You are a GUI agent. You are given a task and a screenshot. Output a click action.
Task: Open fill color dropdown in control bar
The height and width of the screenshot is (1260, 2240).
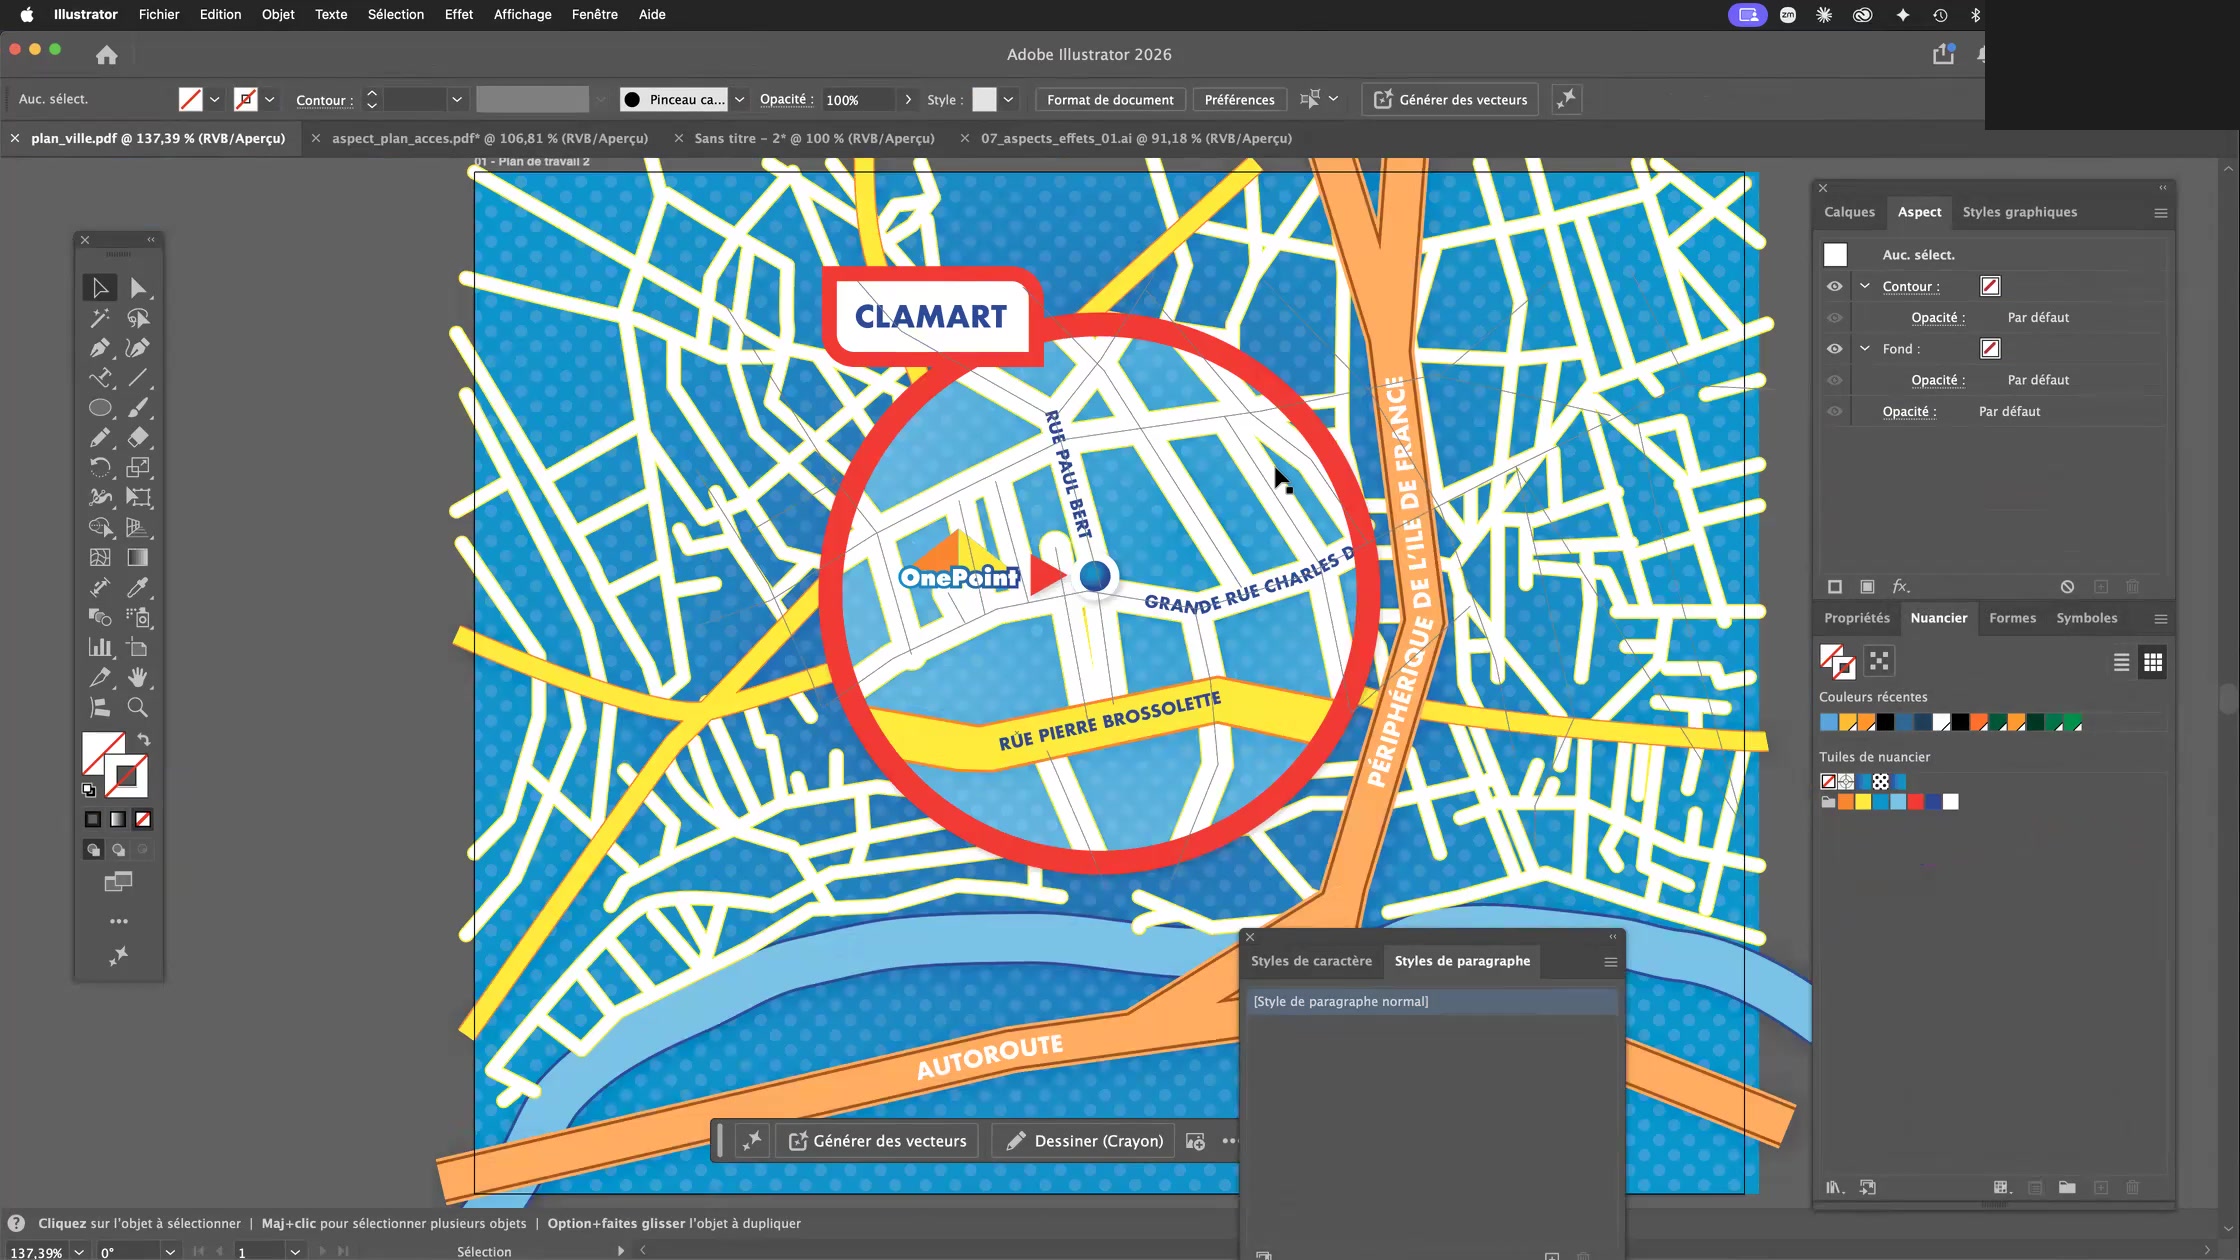click(x=214, y=100)
